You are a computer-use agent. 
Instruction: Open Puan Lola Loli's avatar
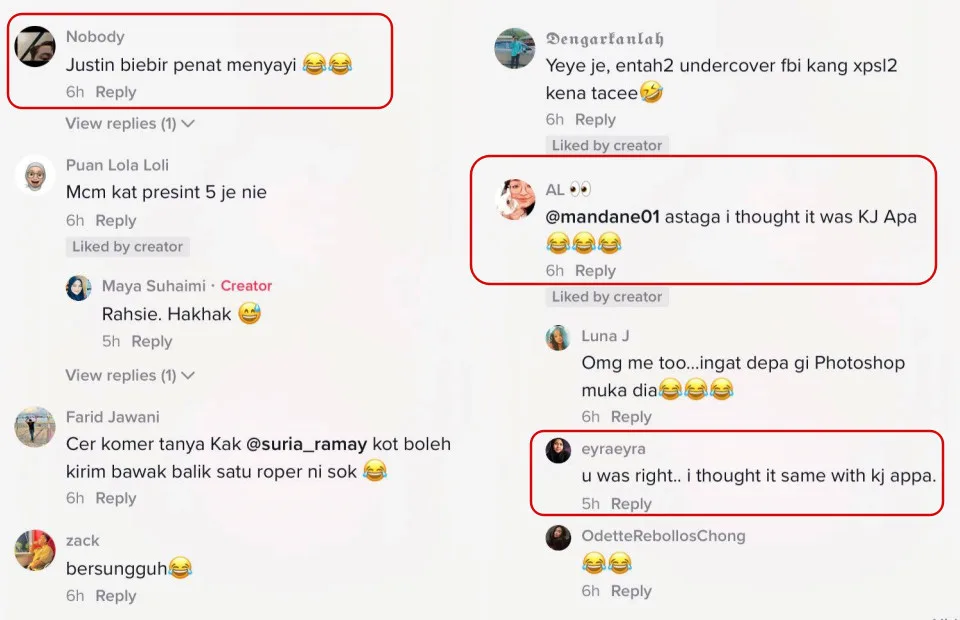pos(35,175)
